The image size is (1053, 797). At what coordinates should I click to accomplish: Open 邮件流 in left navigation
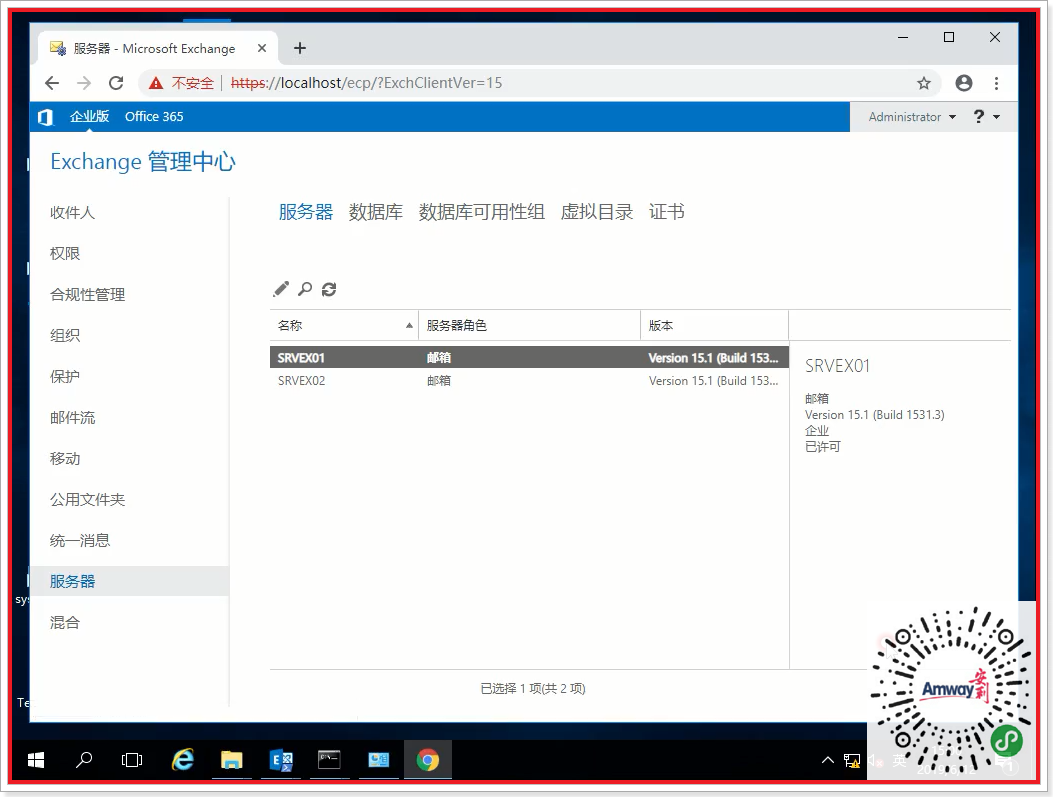tap(73, 418)
